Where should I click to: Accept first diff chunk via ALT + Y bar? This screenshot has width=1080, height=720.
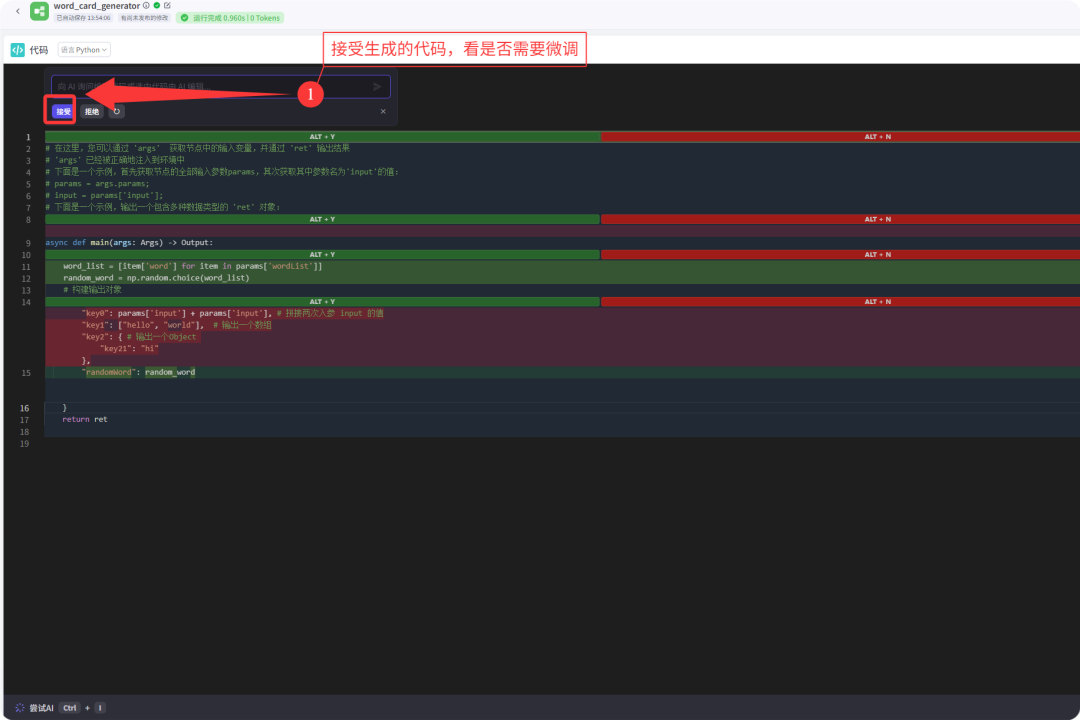click(322, 136)
